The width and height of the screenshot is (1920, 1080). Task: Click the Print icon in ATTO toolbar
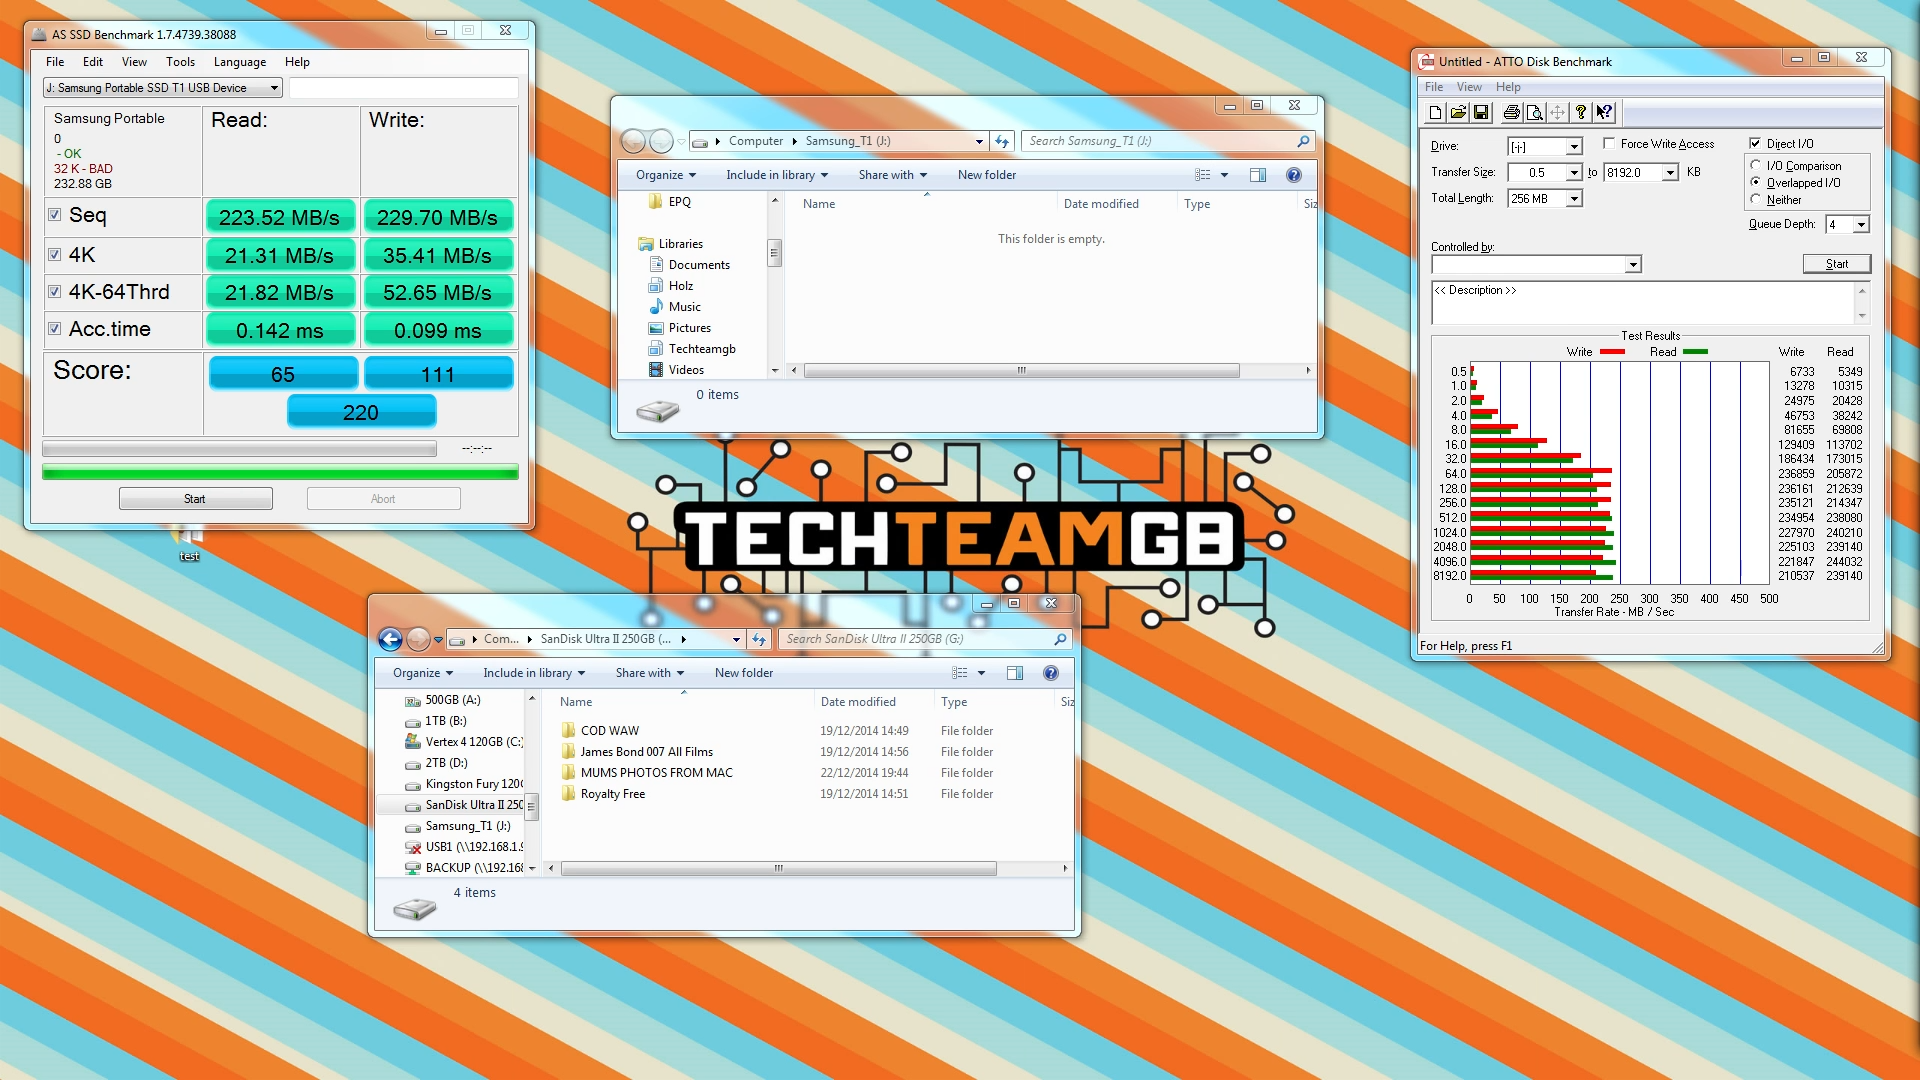1511,113
